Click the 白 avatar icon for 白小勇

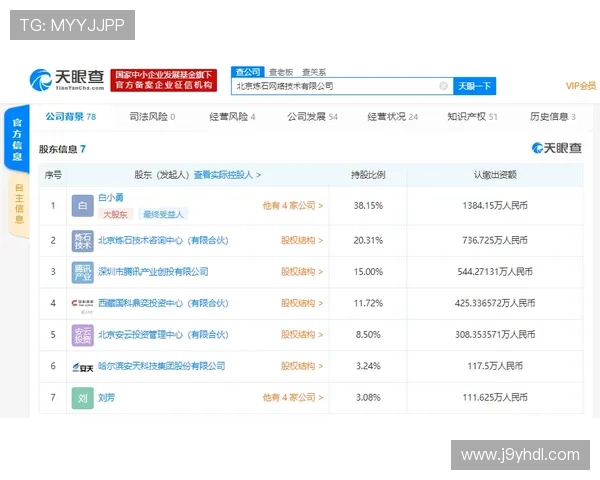[x=83, y=206]
